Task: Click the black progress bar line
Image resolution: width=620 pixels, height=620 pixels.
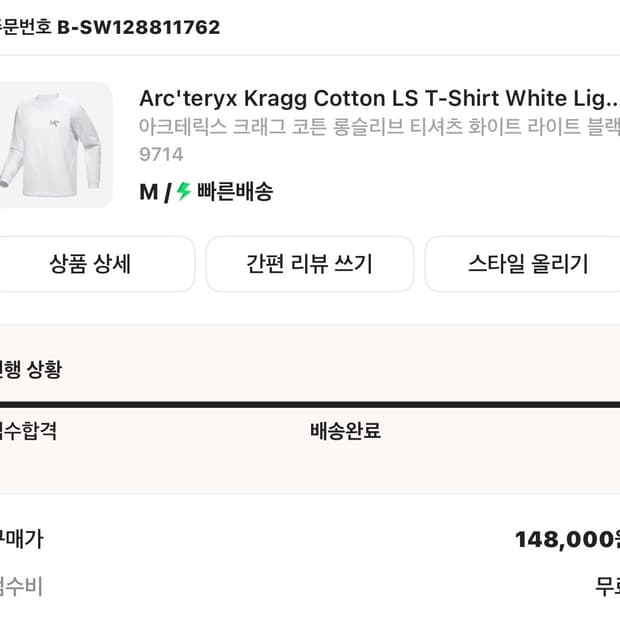Action: [310, 405]
